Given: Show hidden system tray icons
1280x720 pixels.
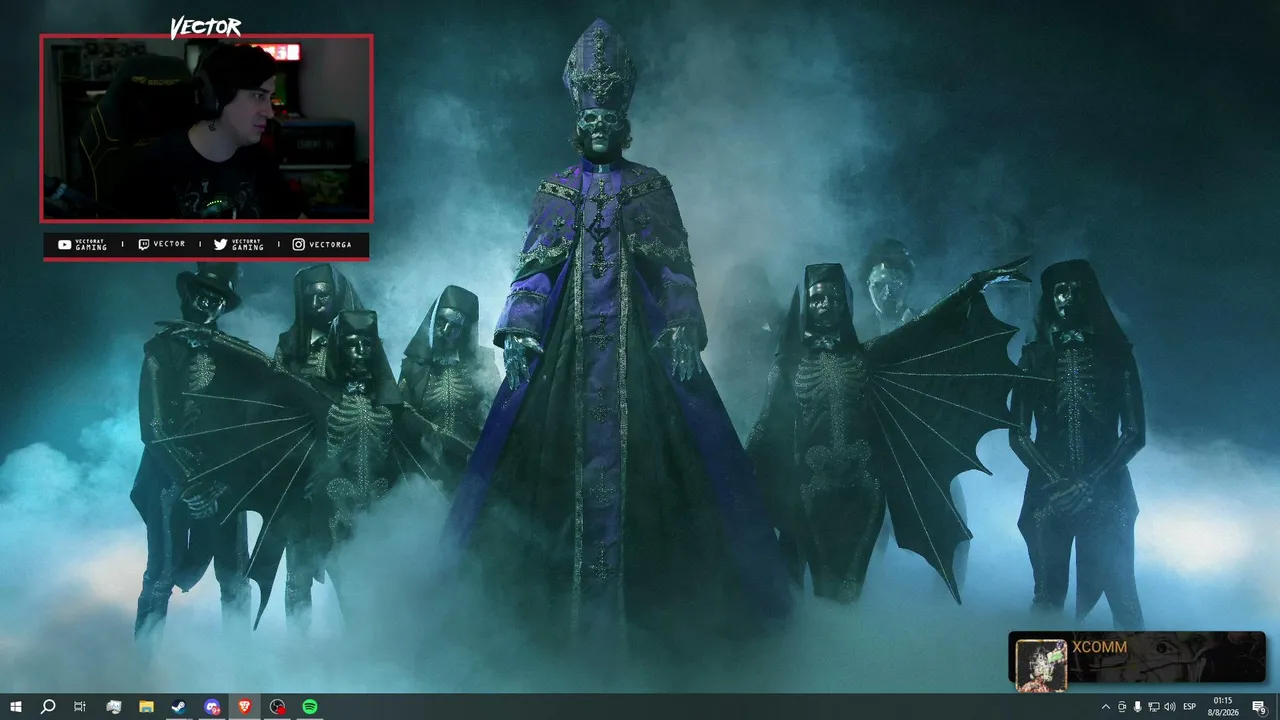Looking at the screenshot, I should (x=1105, y=707).
